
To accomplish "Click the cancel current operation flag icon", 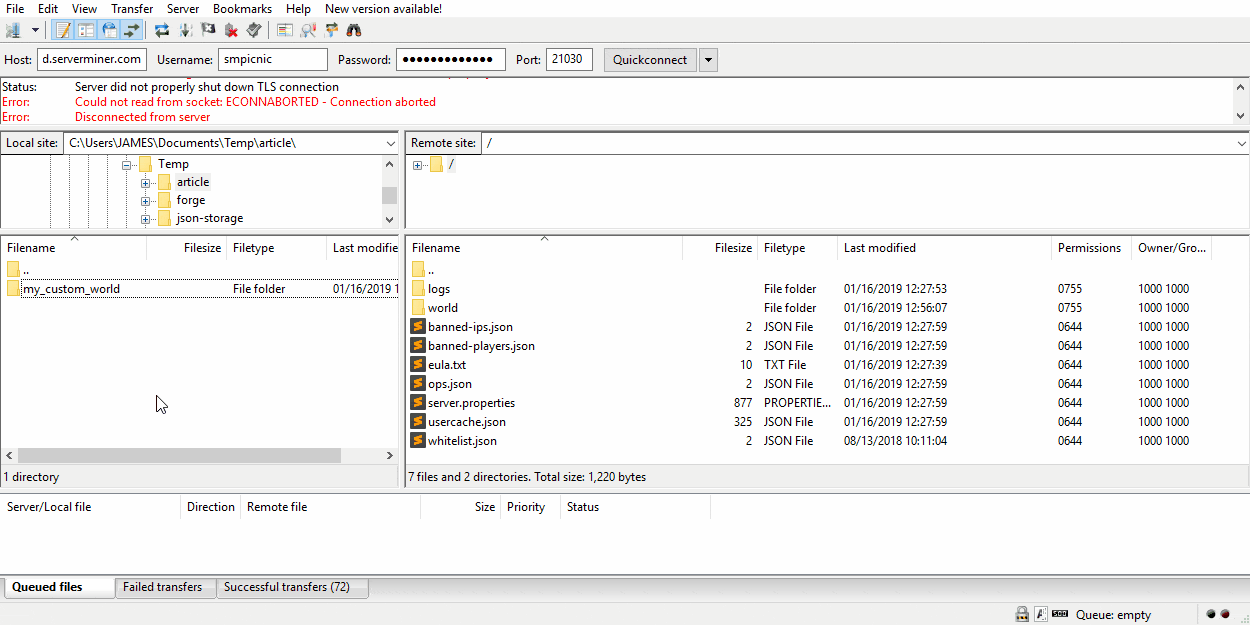I will 208,30.
